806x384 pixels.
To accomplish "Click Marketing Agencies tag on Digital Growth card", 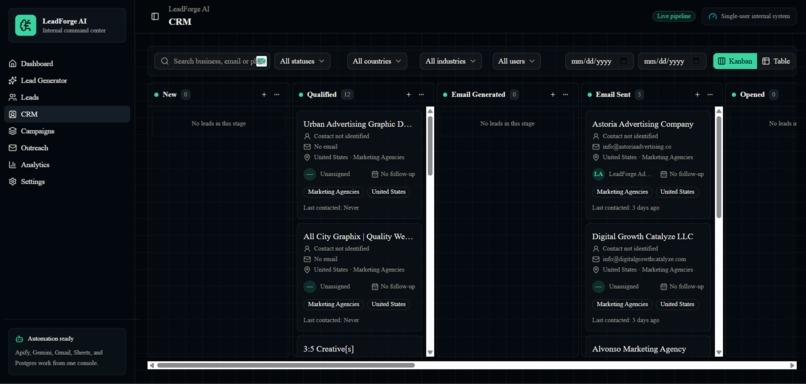I will [x=622, y=304].
